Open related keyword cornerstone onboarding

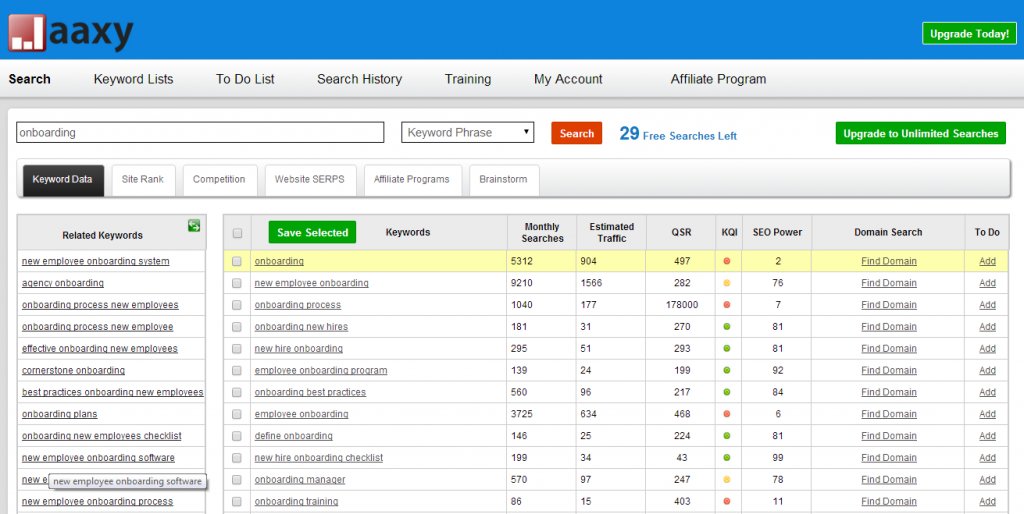[x=73, y=370]
